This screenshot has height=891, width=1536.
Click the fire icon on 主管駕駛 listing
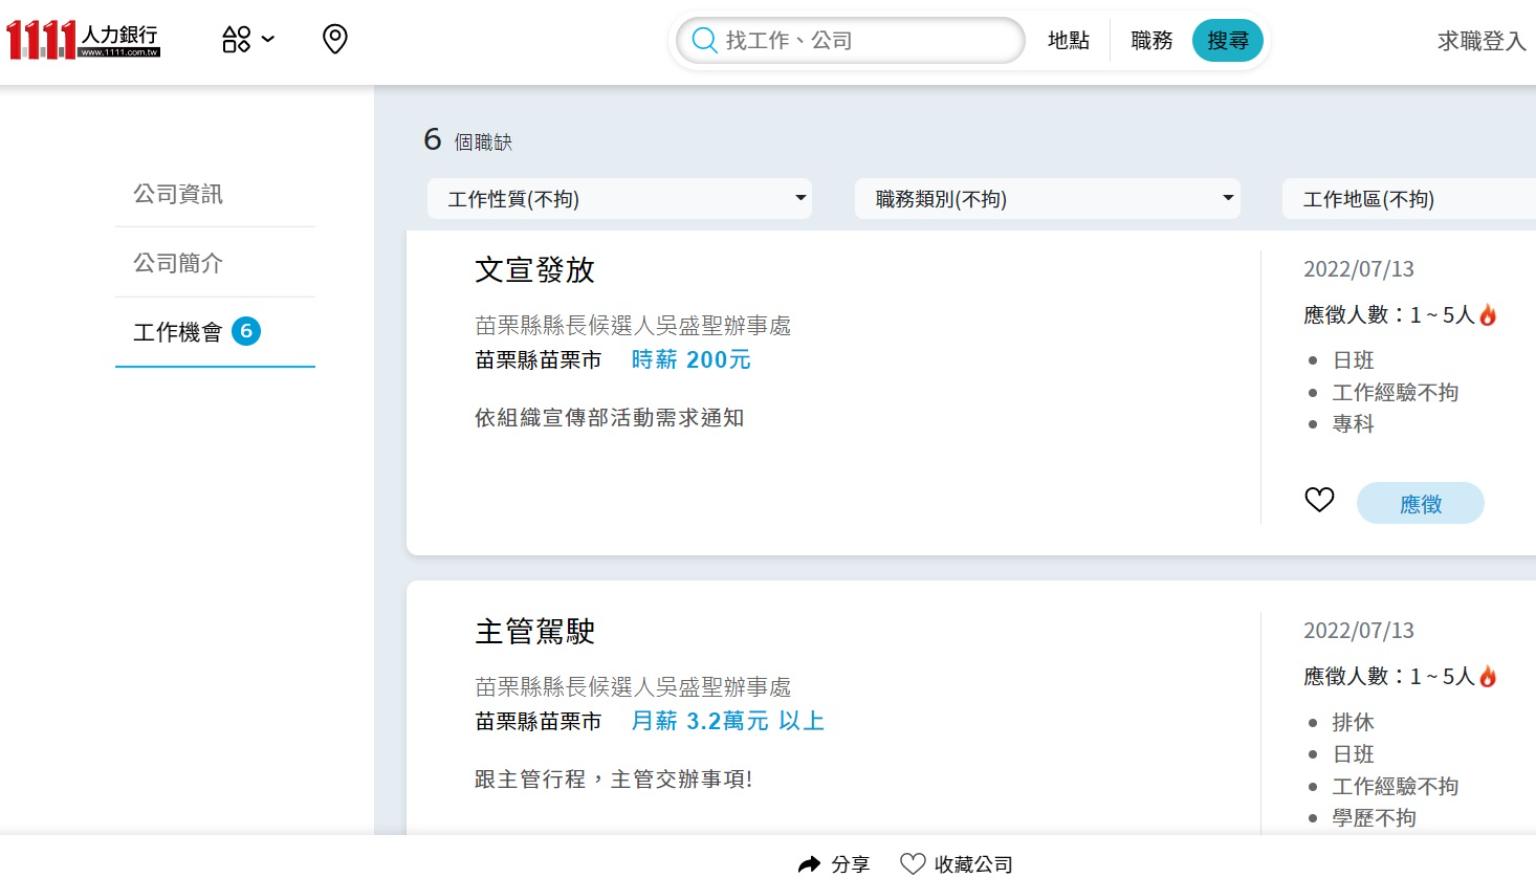1488,677
